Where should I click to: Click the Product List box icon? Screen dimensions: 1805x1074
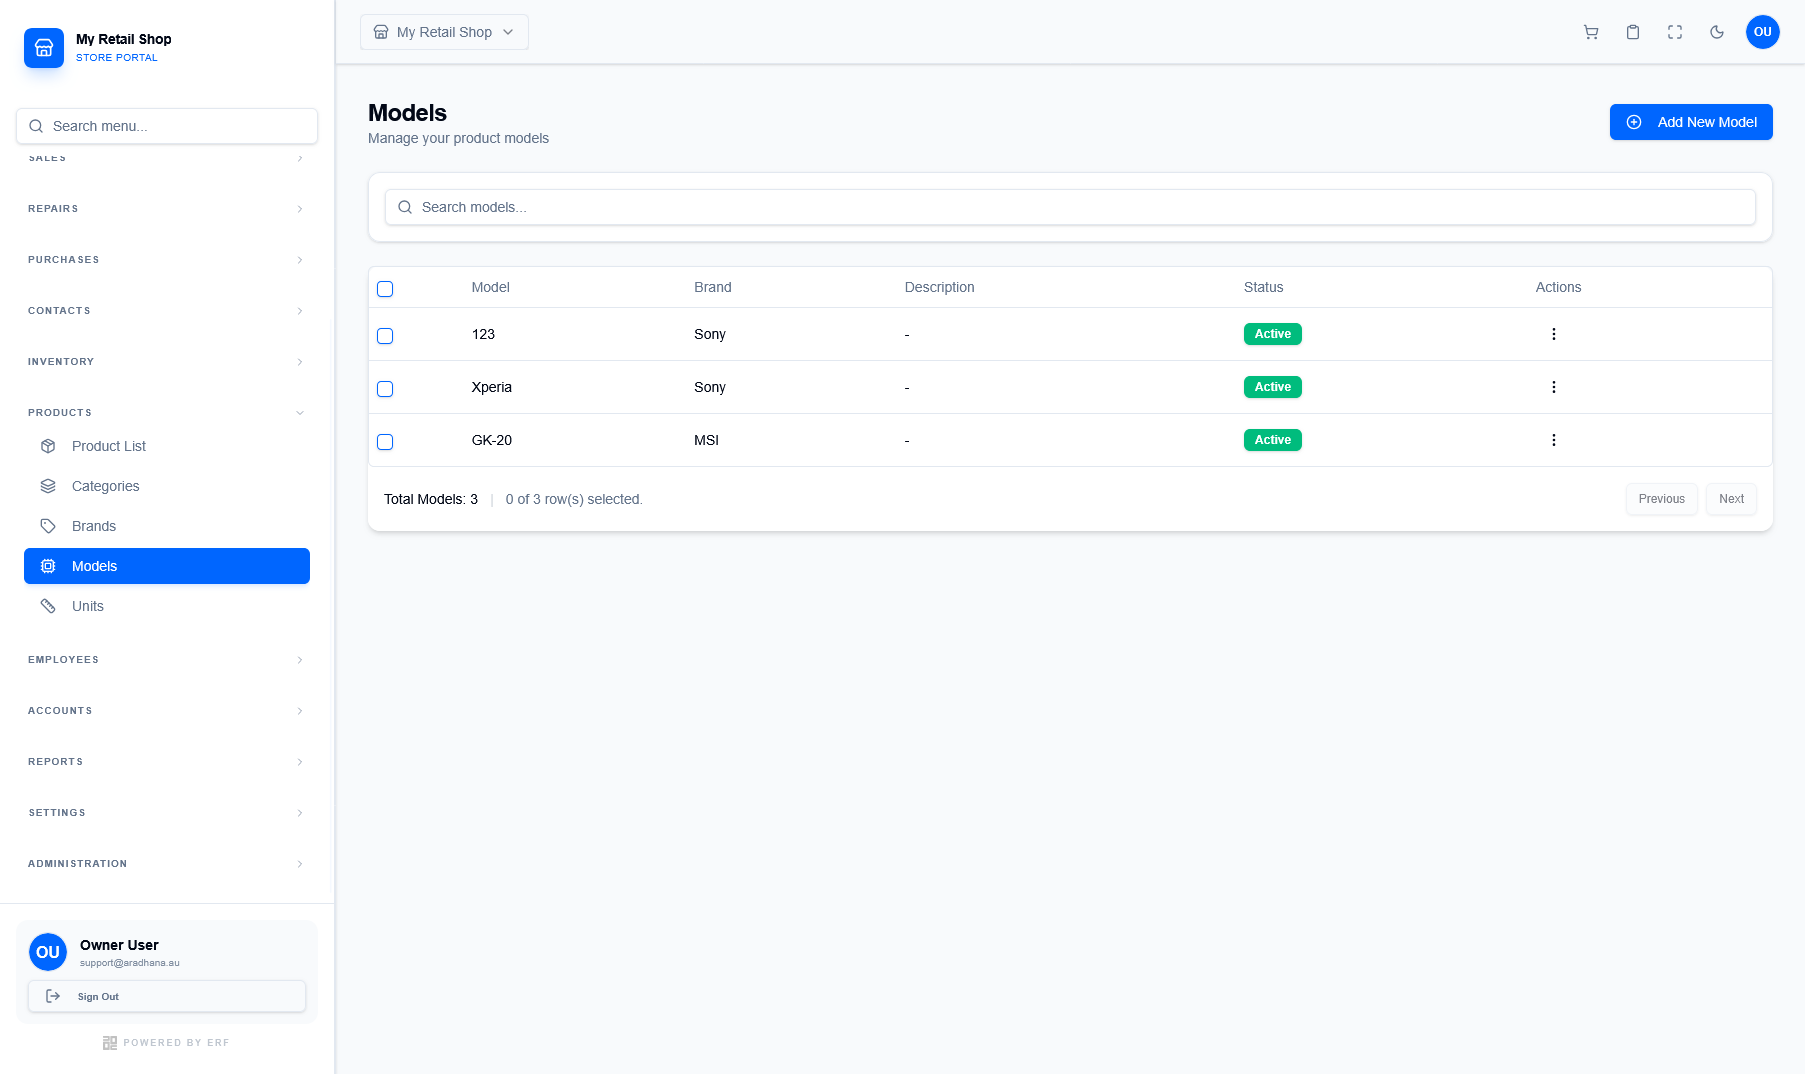coord(48,446)
